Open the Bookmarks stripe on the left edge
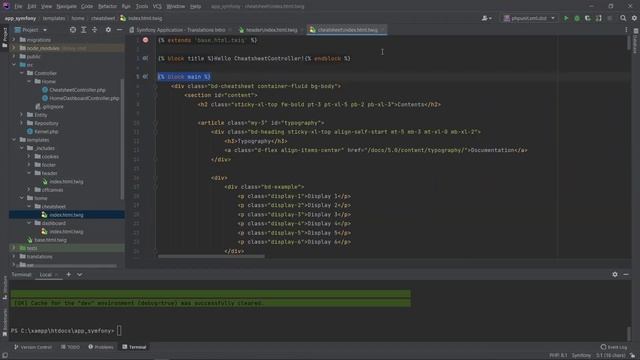Screen dimensions: 640x360 [4, 322]
